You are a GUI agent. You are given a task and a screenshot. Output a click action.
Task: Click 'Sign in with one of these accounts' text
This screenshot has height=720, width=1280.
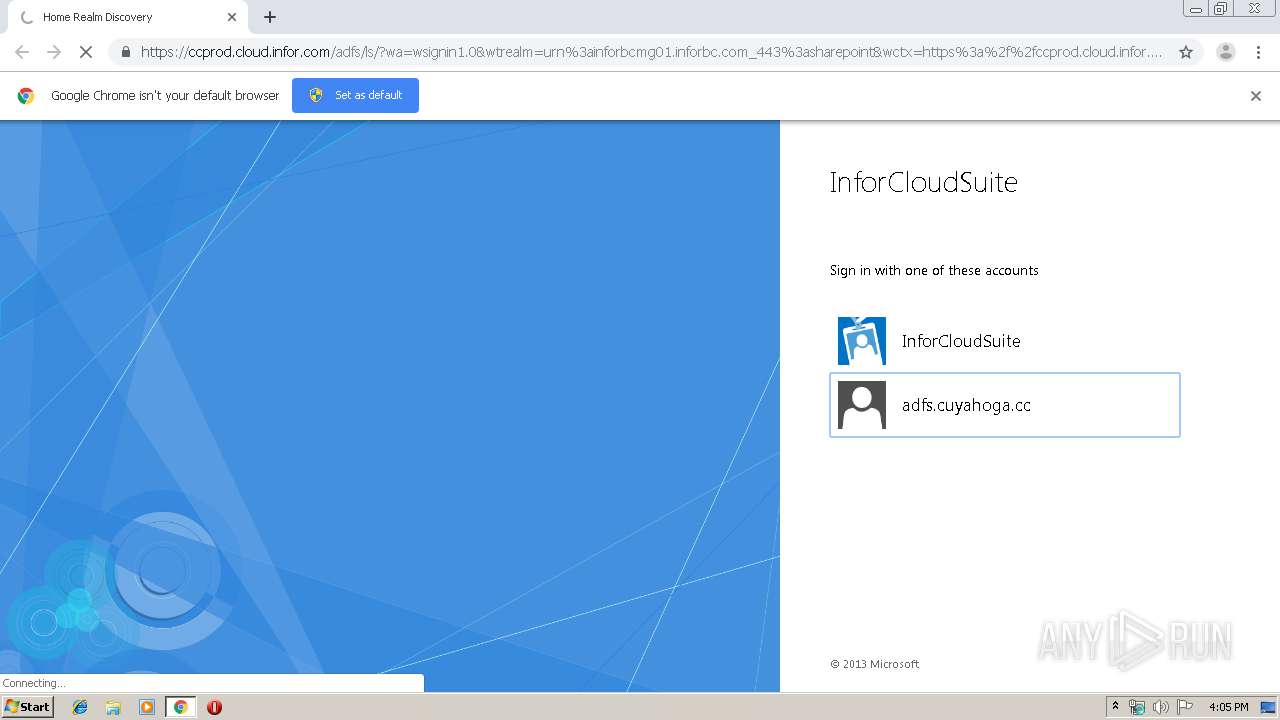934,270
